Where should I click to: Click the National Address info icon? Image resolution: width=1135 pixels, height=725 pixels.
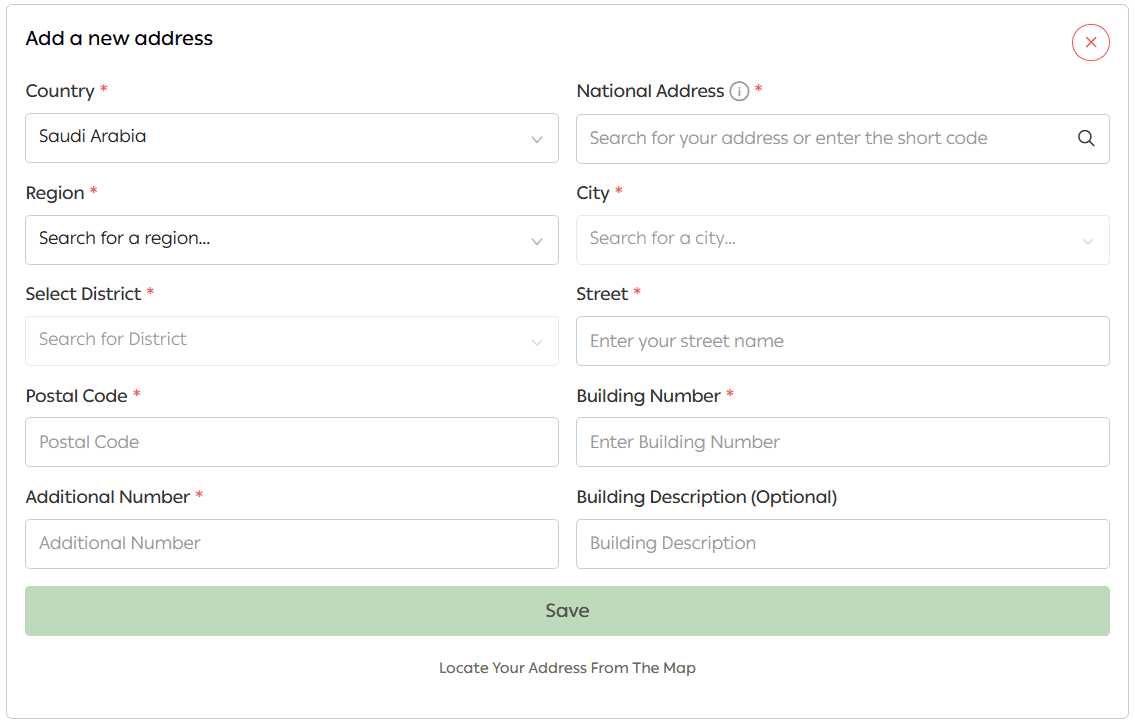pos(739,92)
